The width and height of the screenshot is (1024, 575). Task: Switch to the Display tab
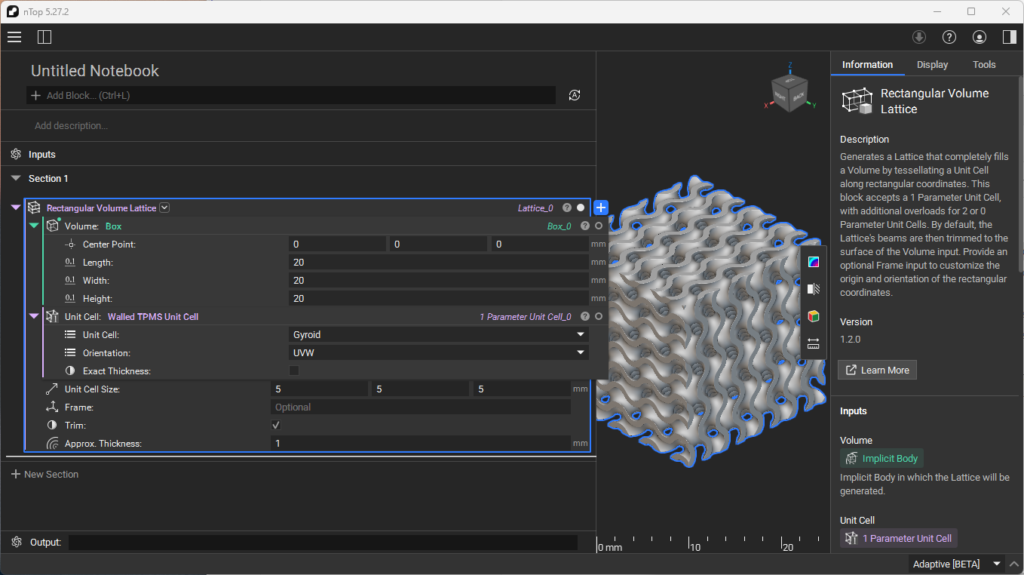[x=932, y=65]
